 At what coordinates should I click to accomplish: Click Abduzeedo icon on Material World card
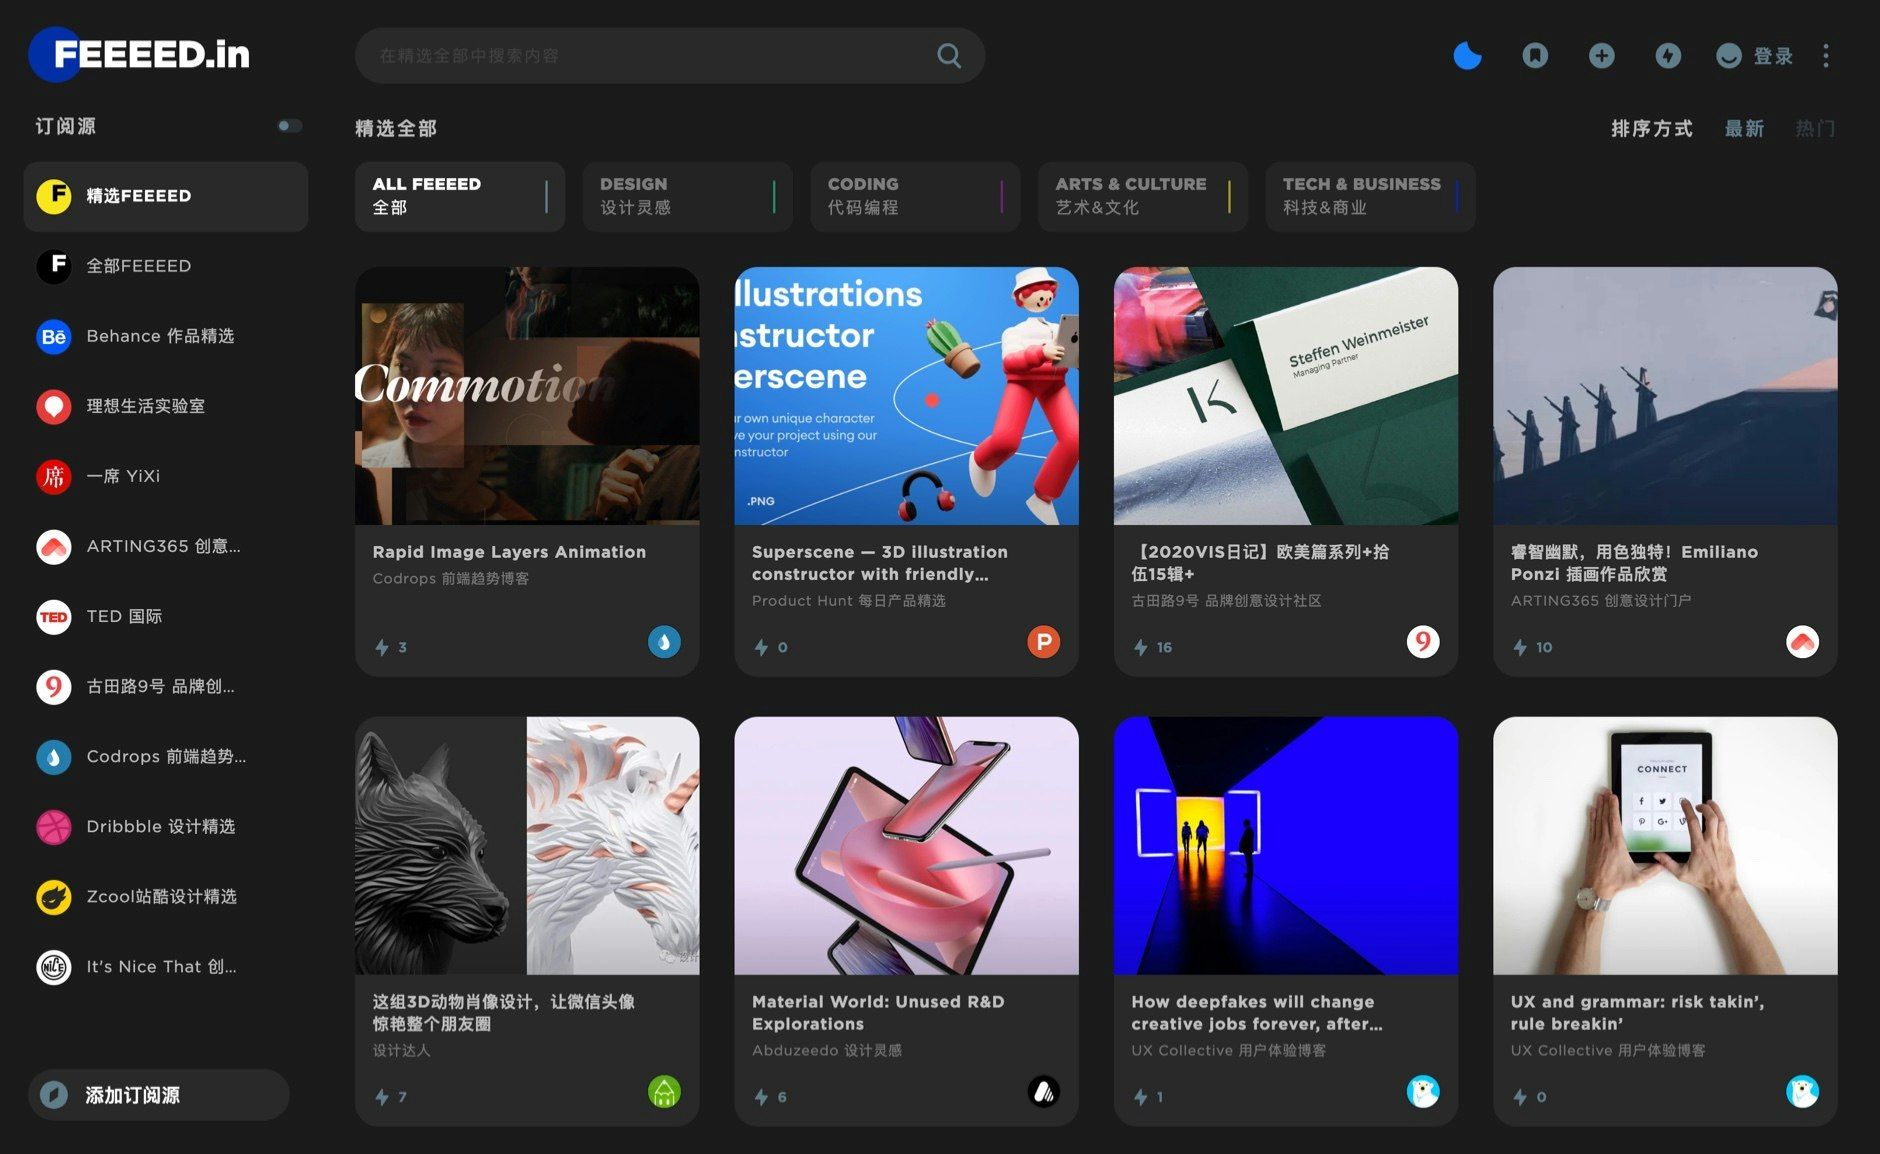pyautogui.click(x=1043, y=1092)
